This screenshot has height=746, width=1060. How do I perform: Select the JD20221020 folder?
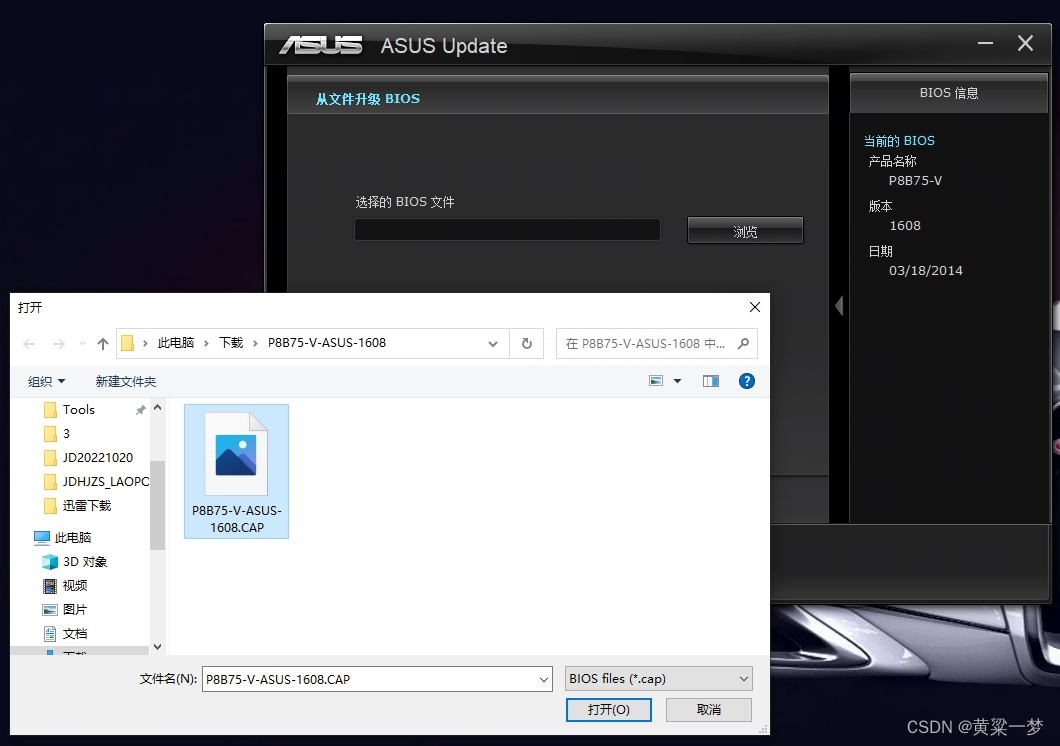pyautogui.click(x=97, y=457)
